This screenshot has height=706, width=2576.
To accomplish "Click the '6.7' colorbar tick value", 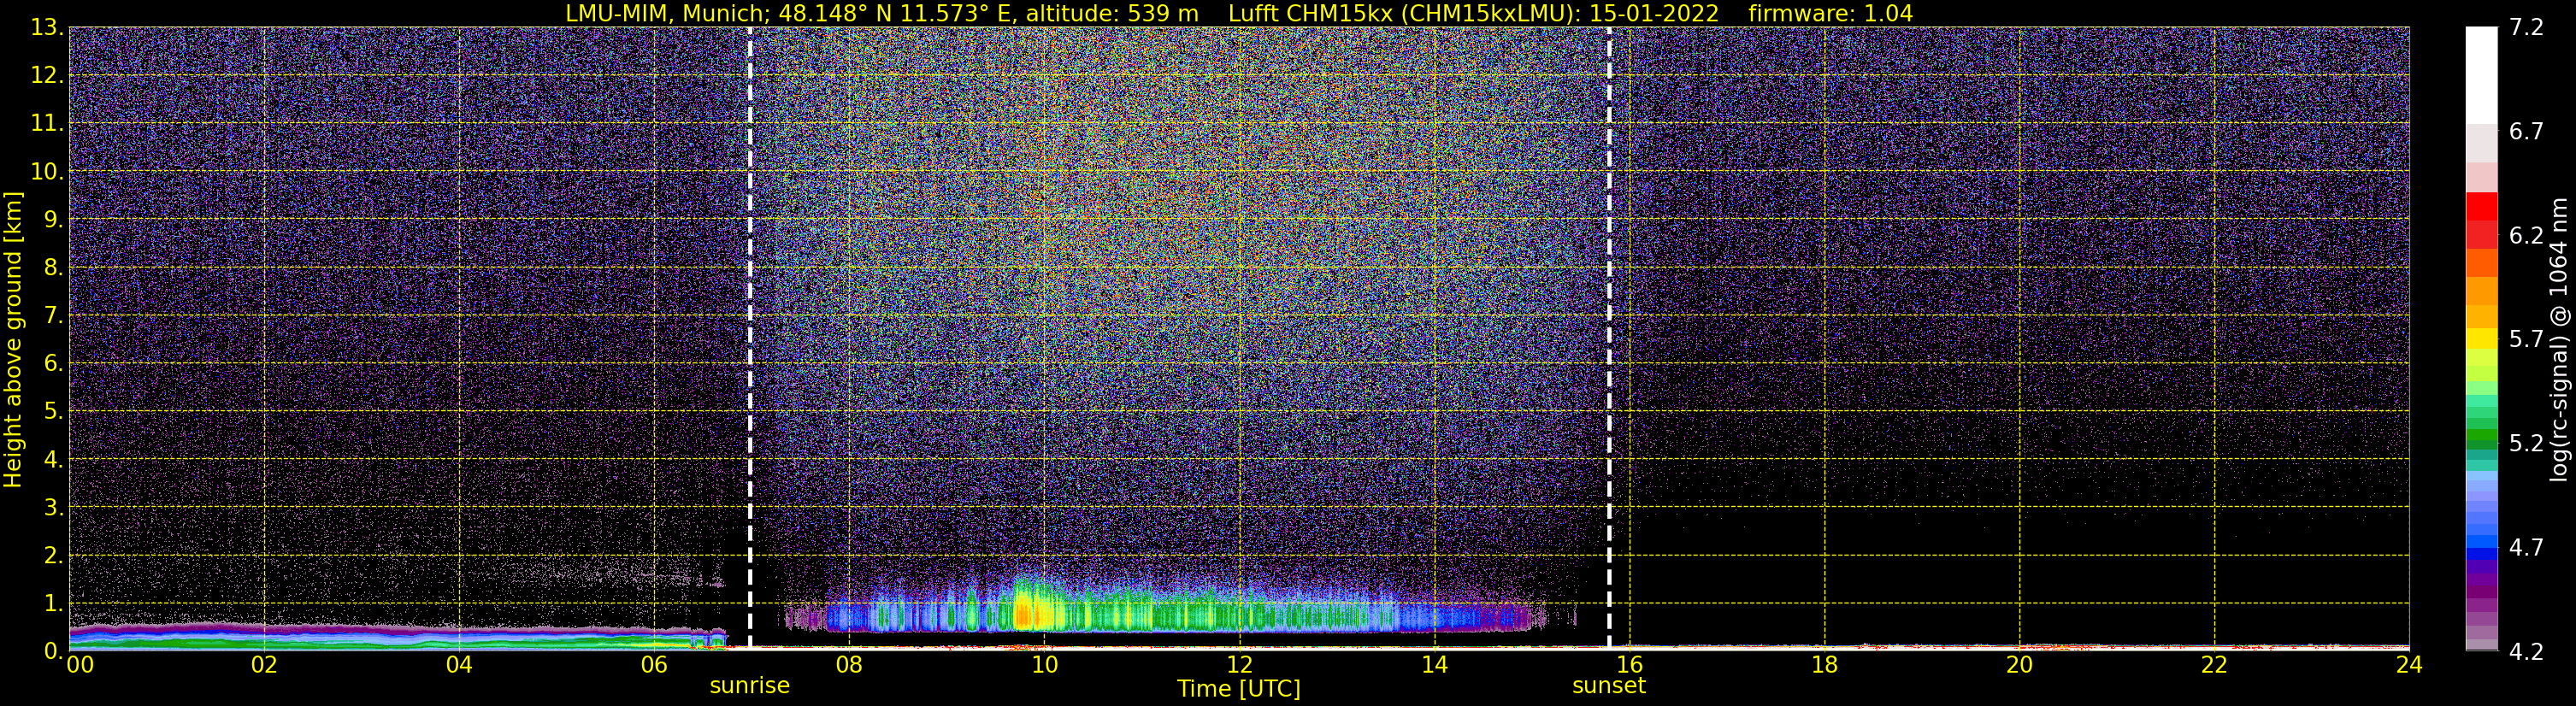I will click(x=2526, y=131).
